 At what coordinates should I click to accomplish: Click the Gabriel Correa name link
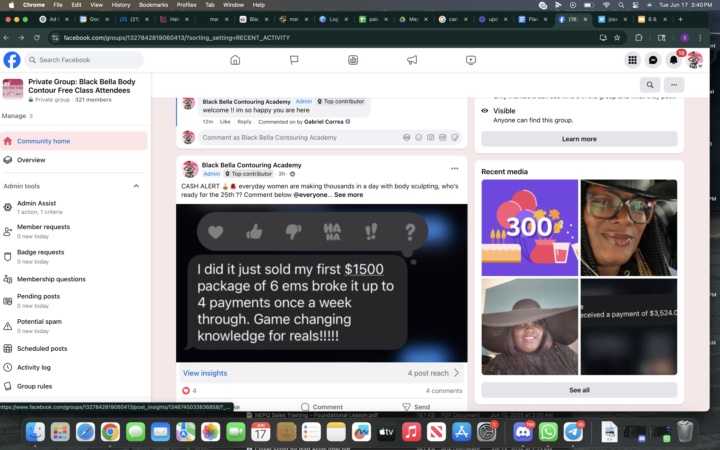(x=324, y=122)
